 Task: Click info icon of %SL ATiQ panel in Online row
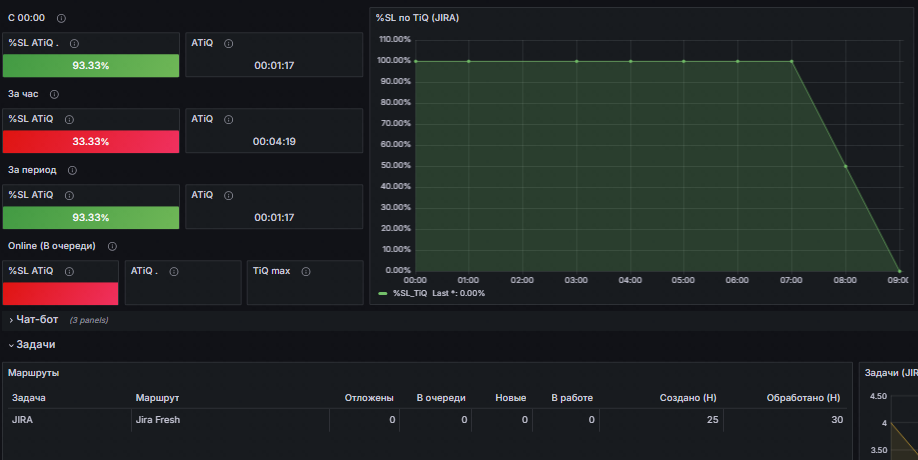click(69, 272)
